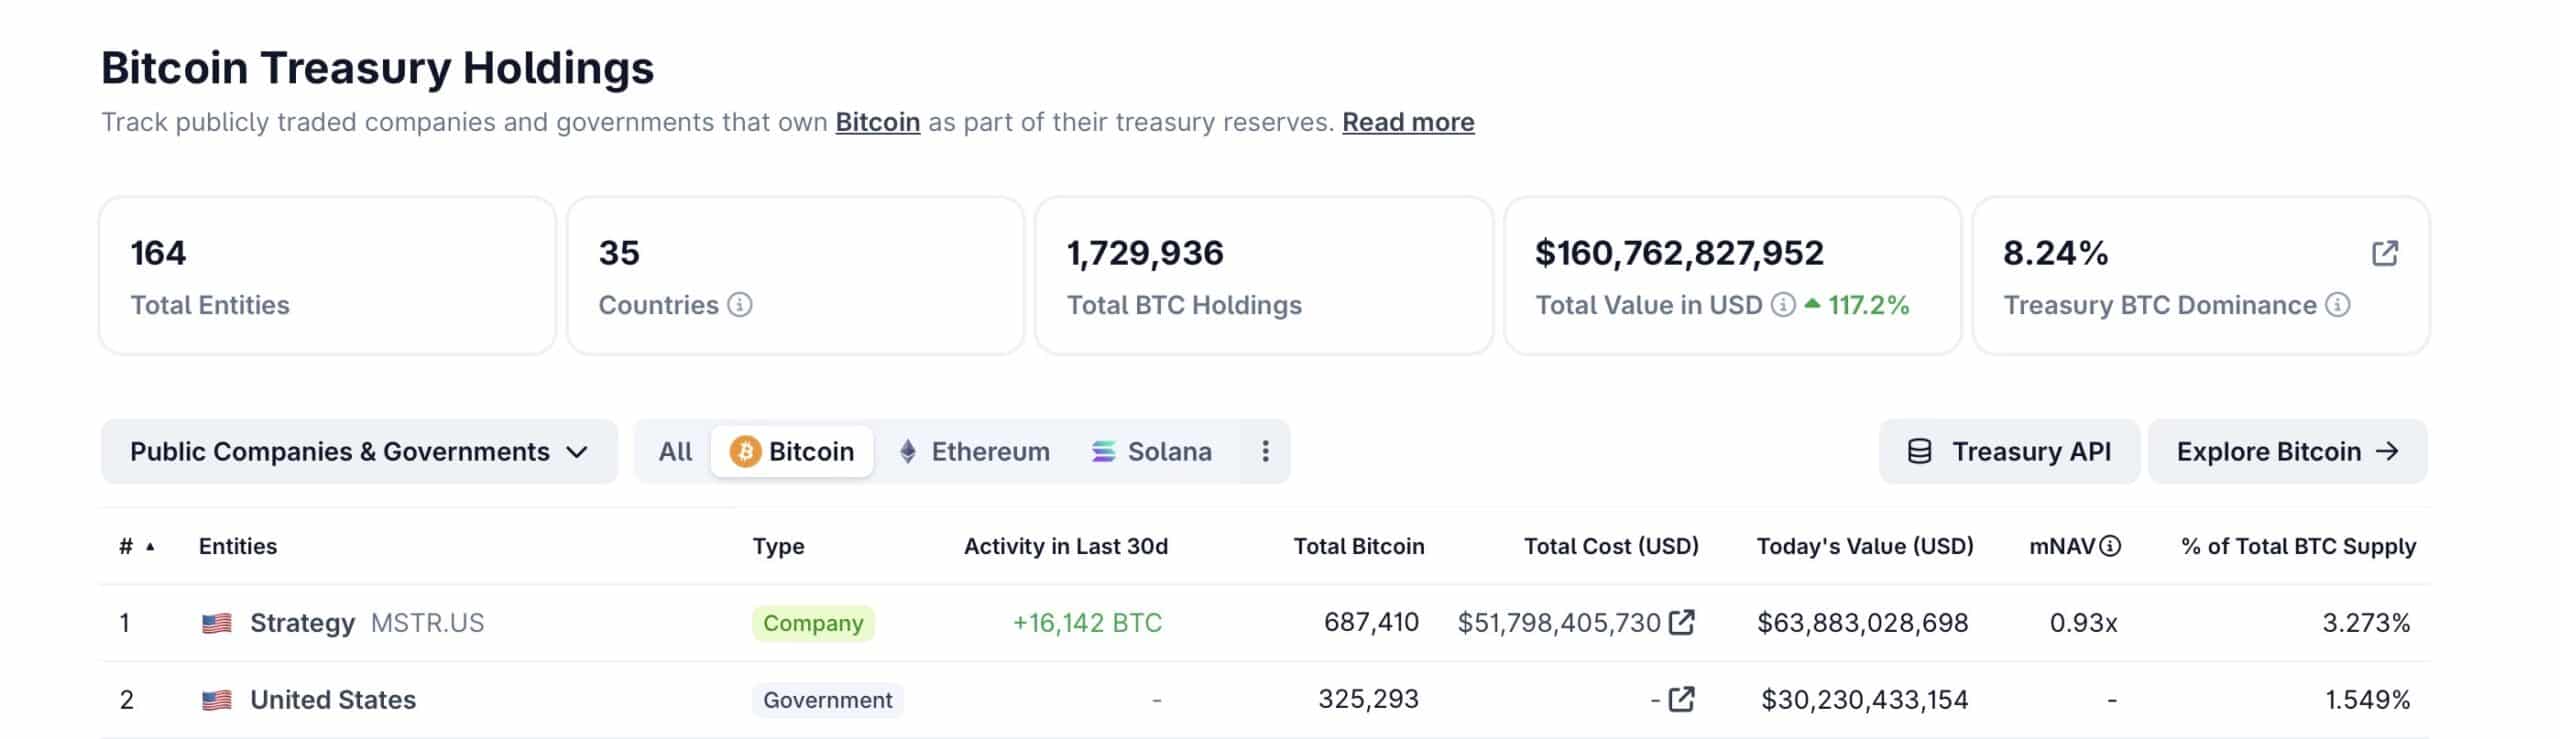Click the 117.2% change indicator

click(x=1857, y=305)
